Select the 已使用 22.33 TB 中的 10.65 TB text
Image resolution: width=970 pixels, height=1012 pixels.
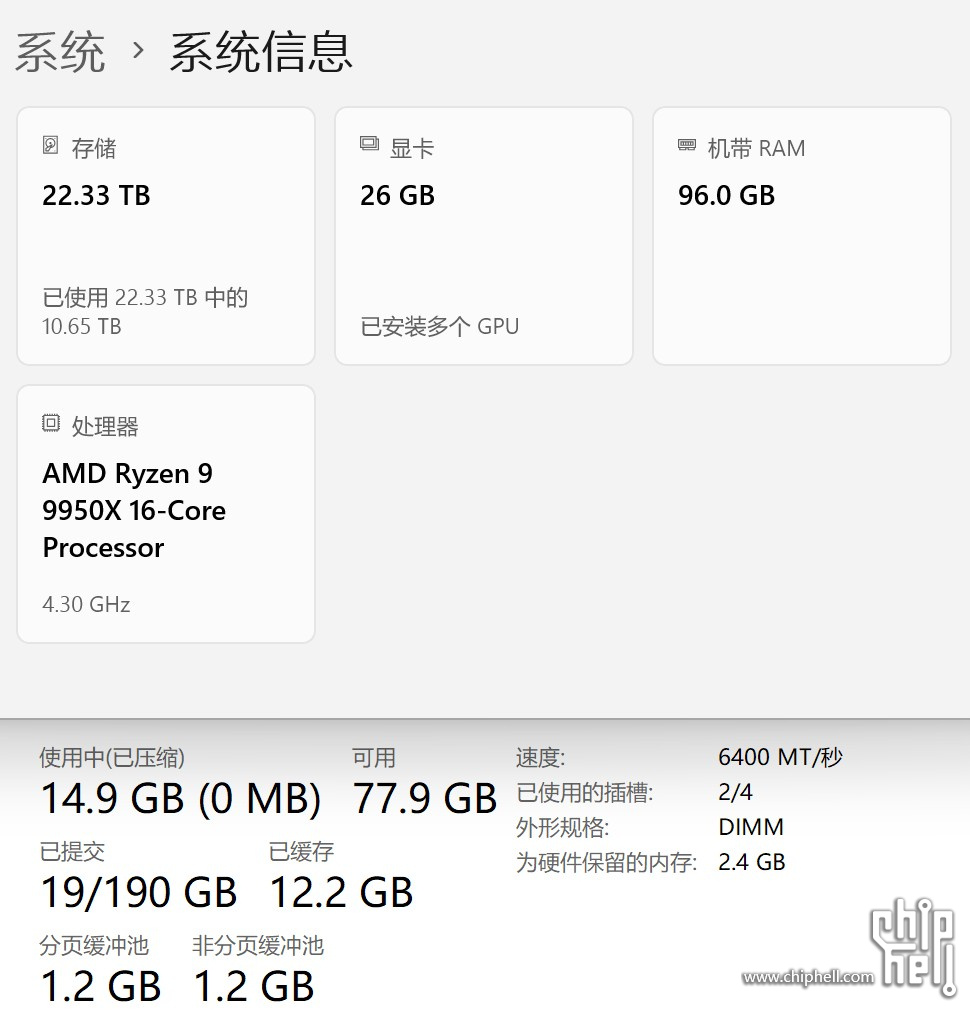click(x=145, y=312)
